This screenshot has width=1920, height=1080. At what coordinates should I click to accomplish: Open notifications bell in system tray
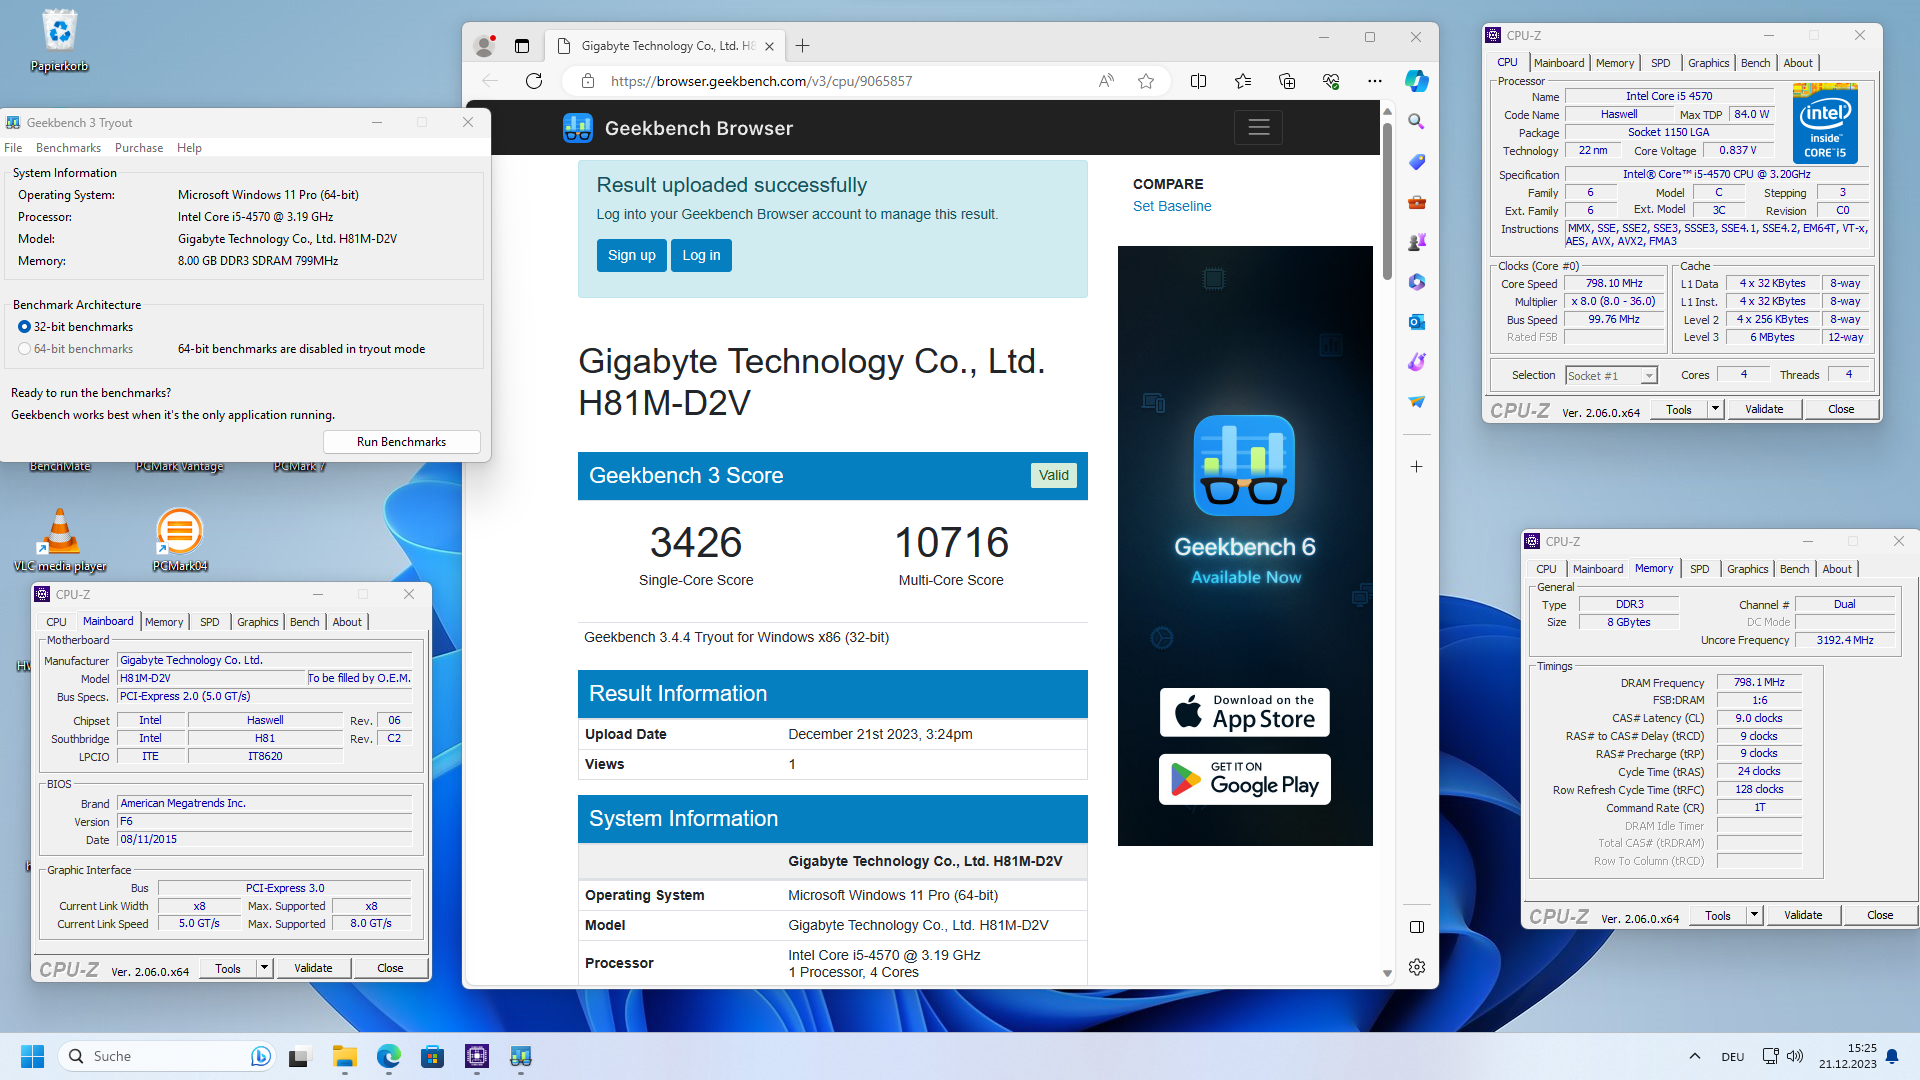click(x=1892, y=1056)
